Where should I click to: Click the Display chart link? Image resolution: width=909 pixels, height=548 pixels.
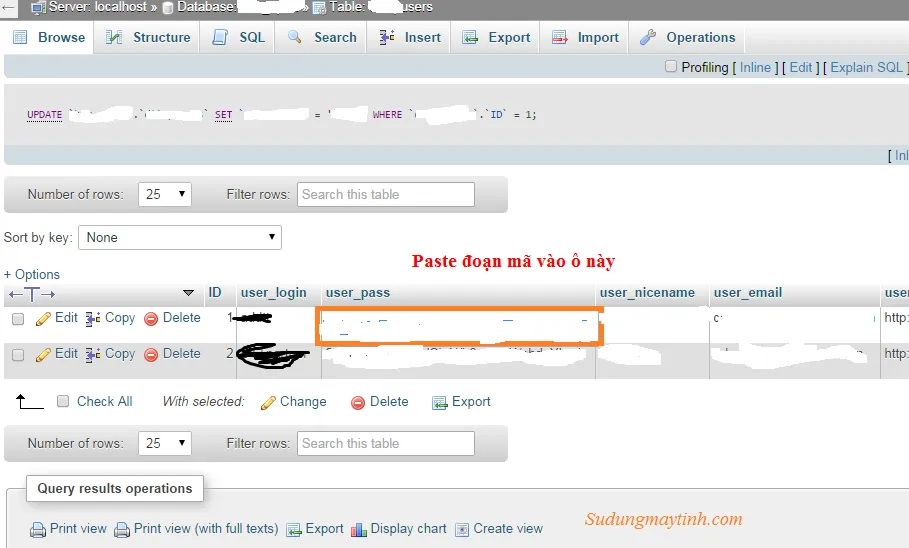399,529
